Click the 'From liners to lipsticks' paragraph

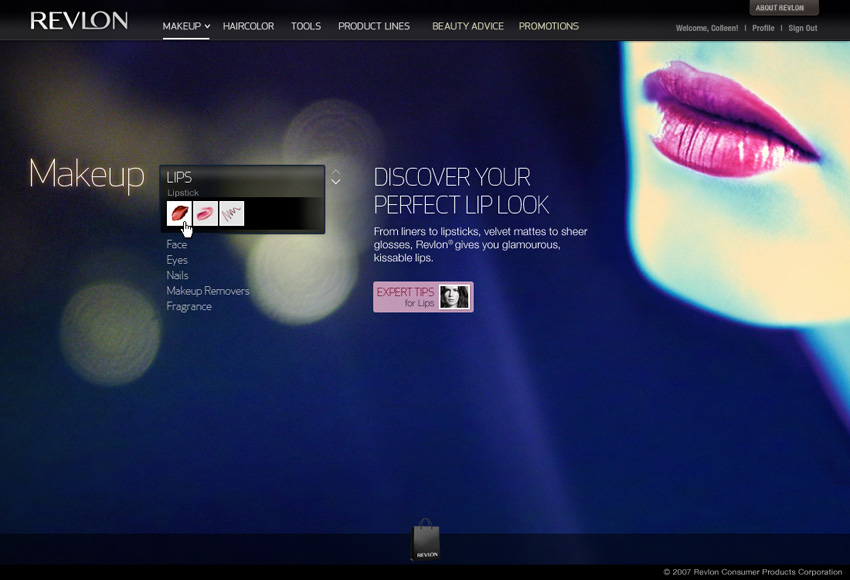(480, 245)
